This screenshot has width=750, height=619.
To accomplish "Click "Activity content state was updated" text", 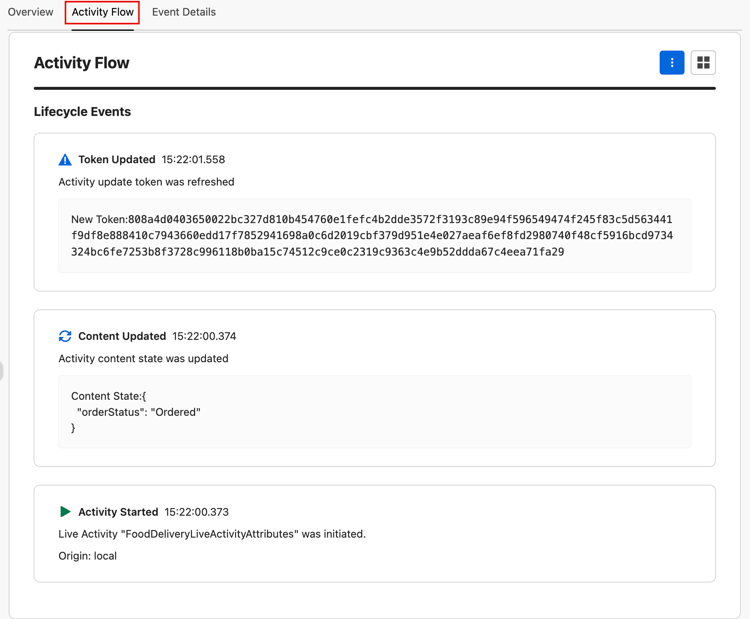I will coord(143,358).
